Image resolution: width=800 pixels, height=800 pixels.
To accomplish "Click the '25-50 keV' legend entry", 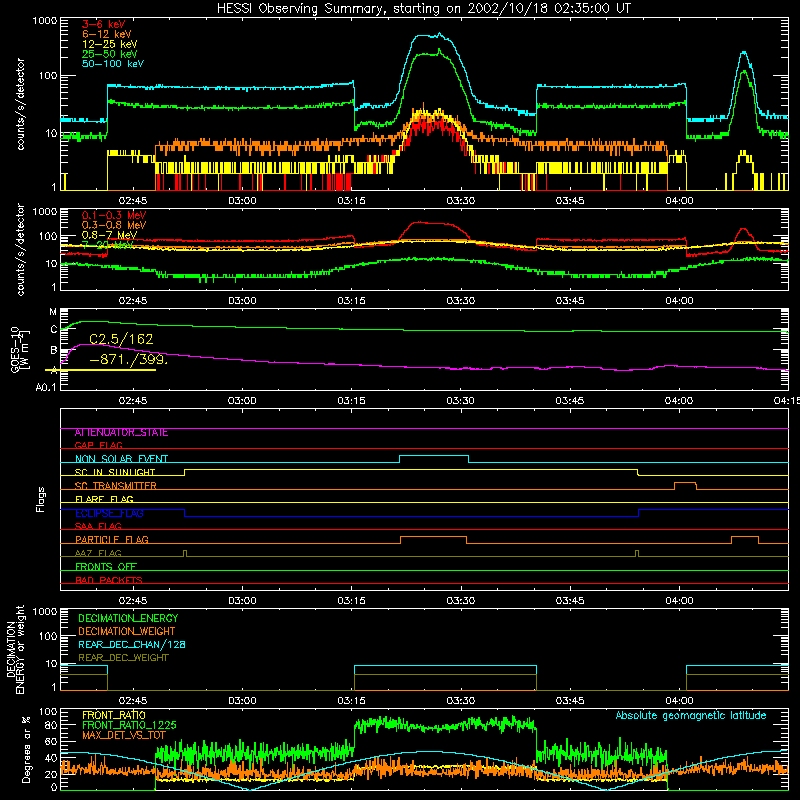I will (110, 54).
